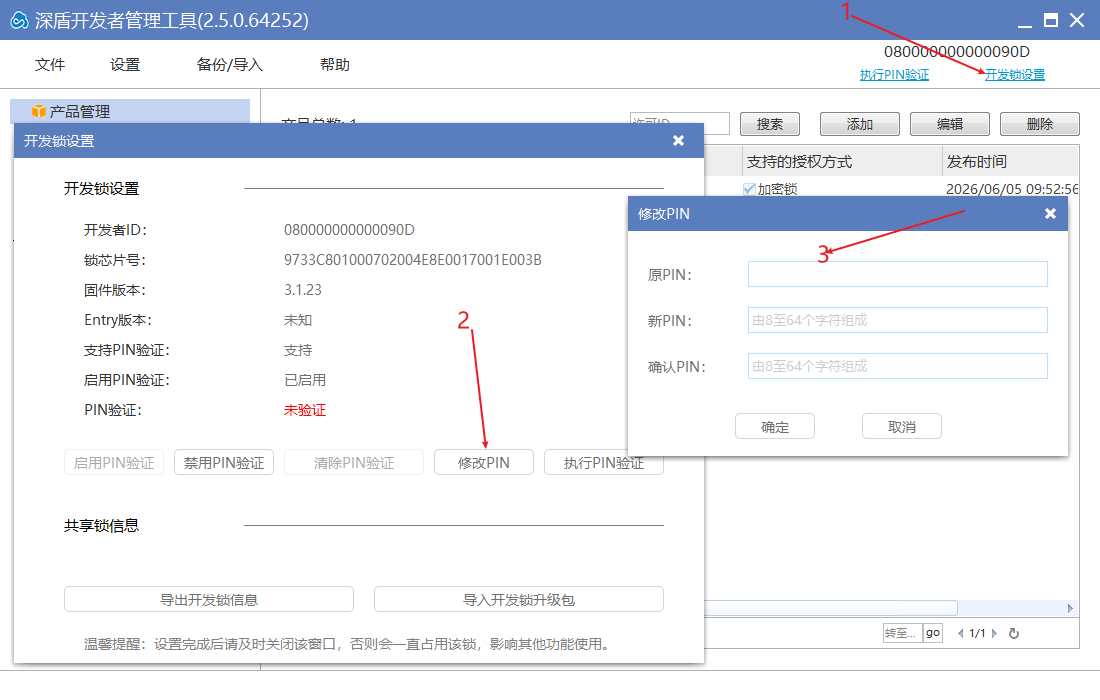Open the 文件 menu
Screen dimensions: 1100x700
click(x=50, y=65)
